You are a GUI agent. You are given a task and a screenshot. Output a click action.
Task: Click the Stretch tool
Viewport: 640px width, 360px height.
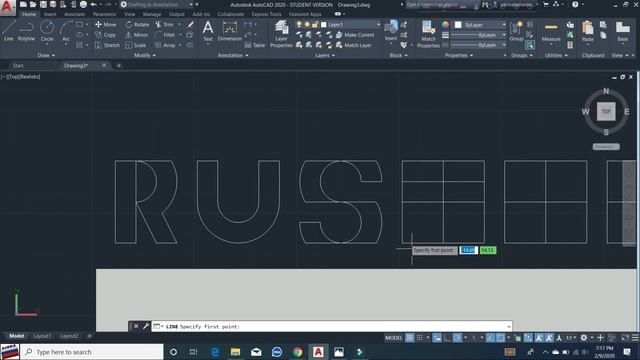pyautogui.click(x=107, y=45)
